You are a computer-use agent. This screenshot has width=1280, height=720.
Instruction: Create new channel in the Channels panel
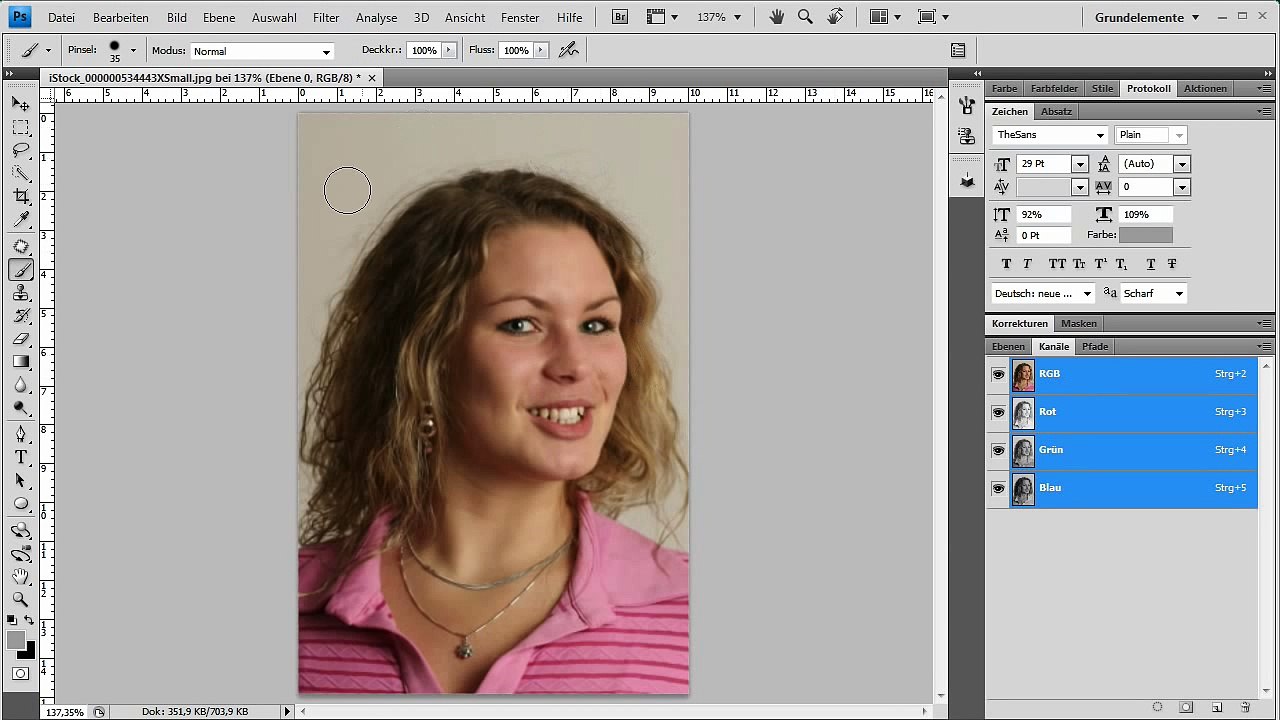(1217, 707)
